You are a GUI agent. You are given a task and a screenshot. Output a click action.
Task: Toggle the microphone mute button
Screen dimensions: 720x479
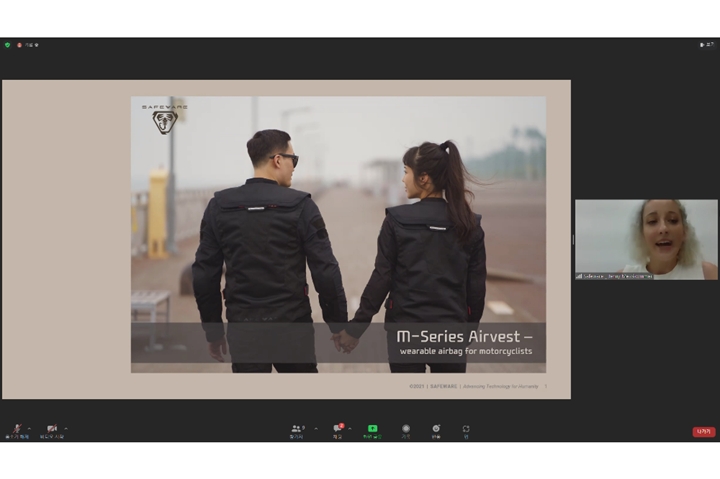16,430
